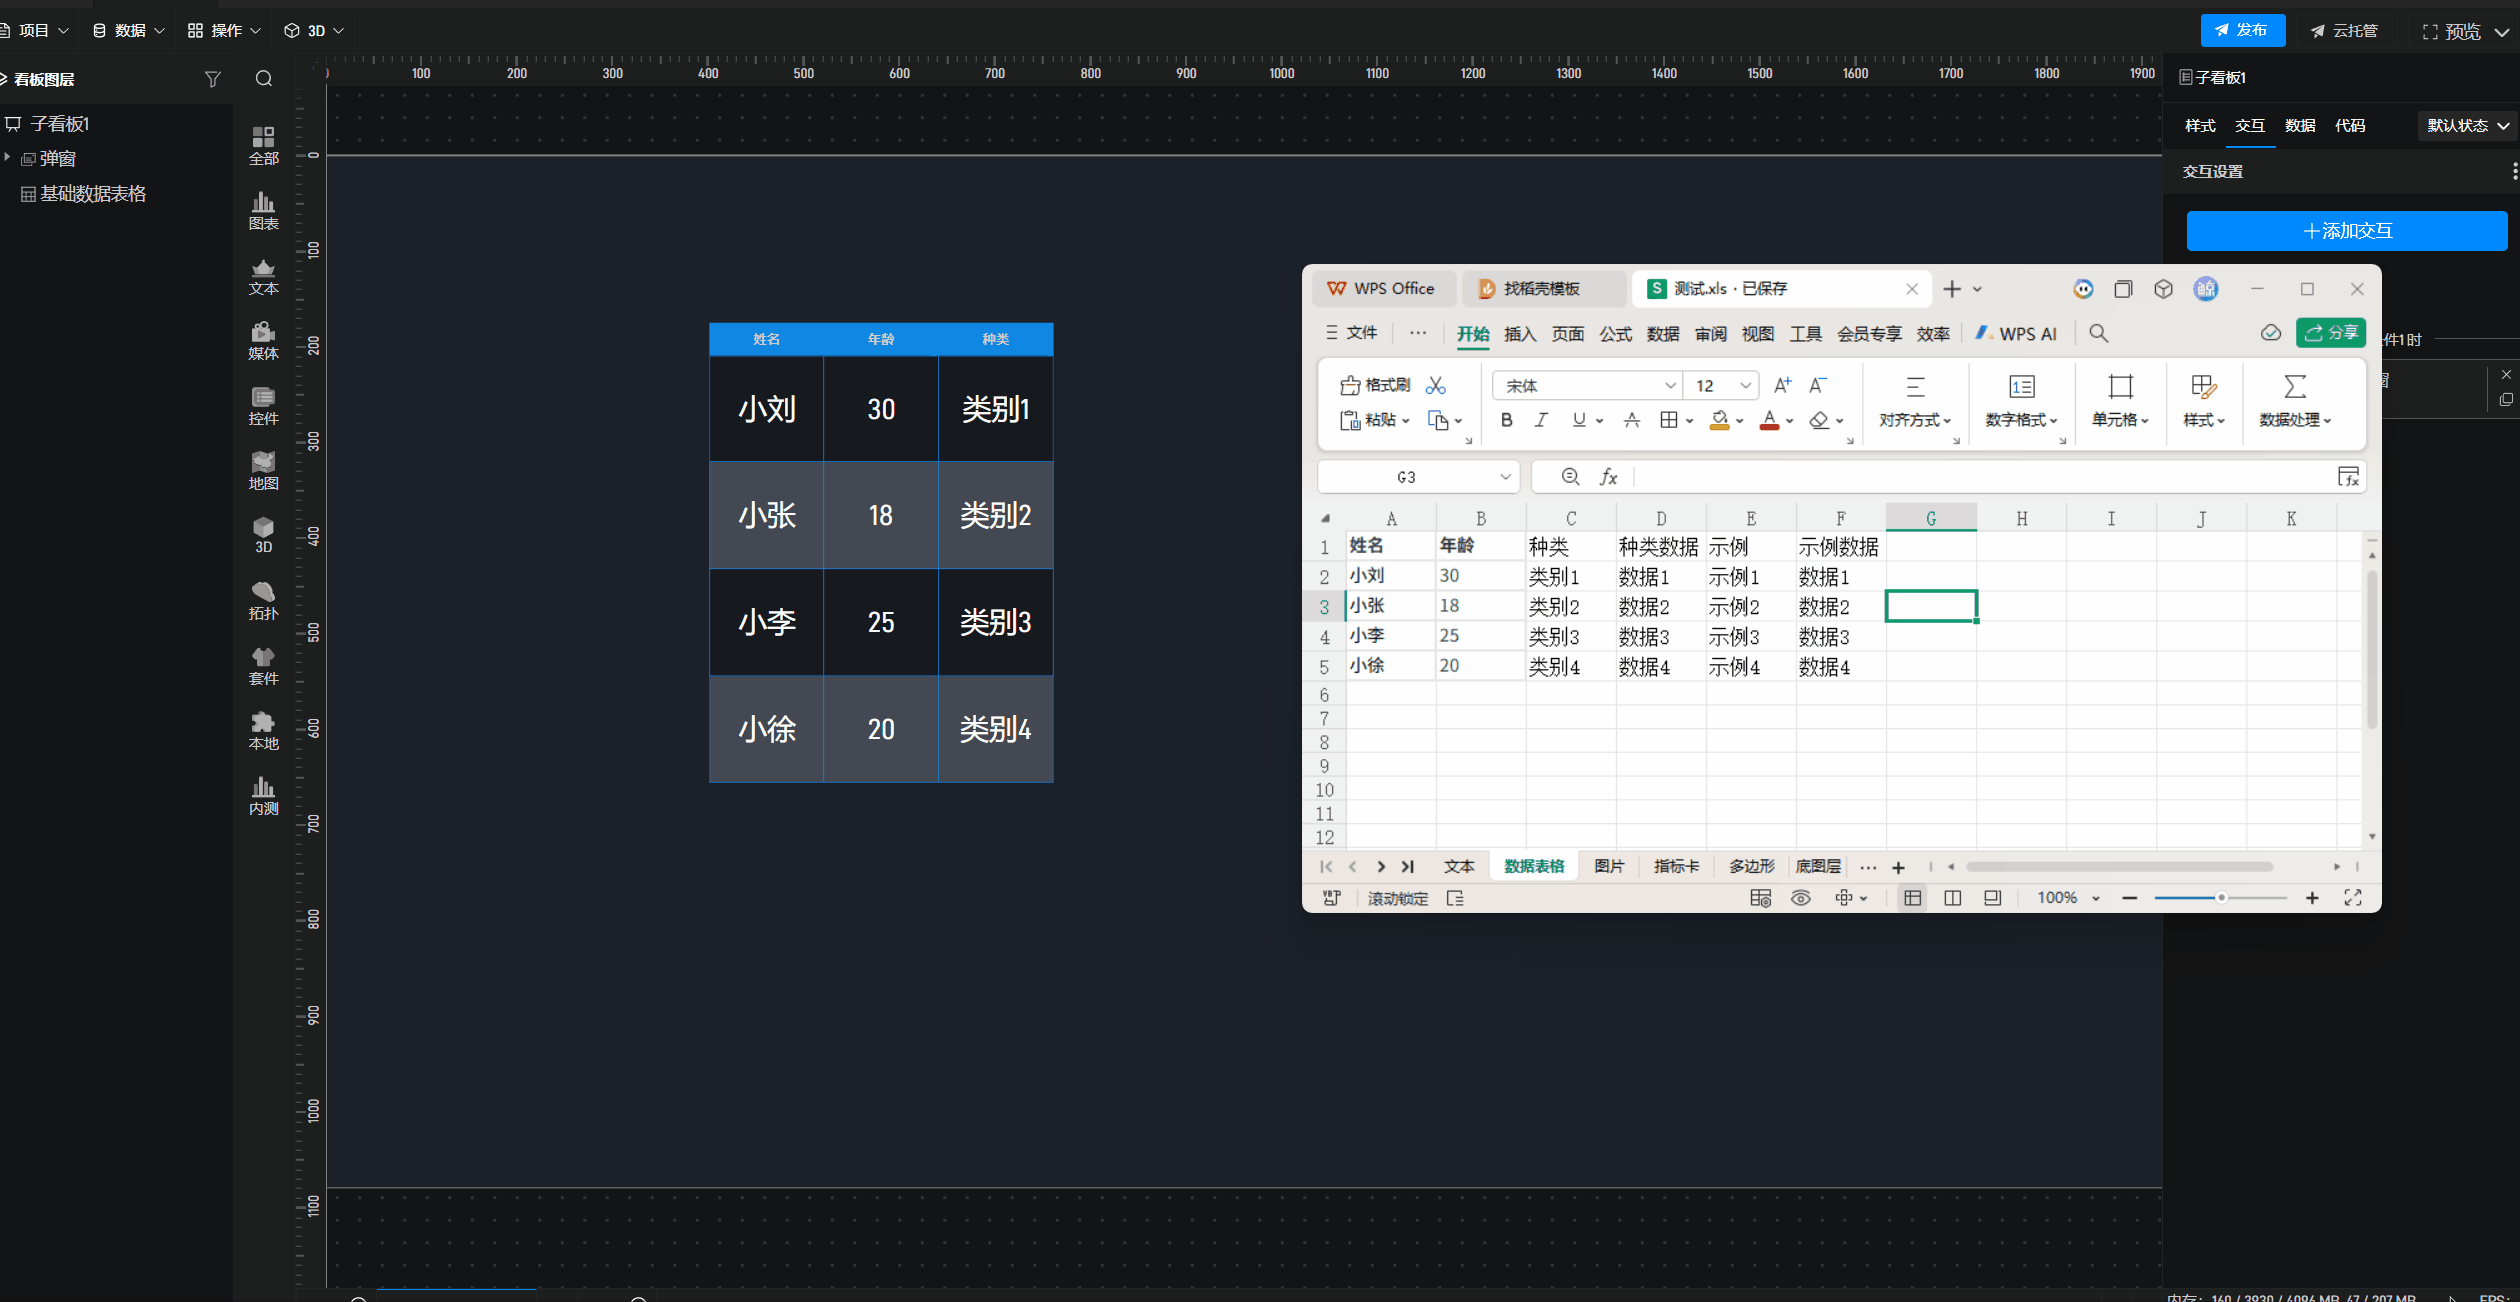Toggle 滚动锁定 in WPS status bar
The width and height of the screenshot is (2520, 1302).
[1397, 898]
